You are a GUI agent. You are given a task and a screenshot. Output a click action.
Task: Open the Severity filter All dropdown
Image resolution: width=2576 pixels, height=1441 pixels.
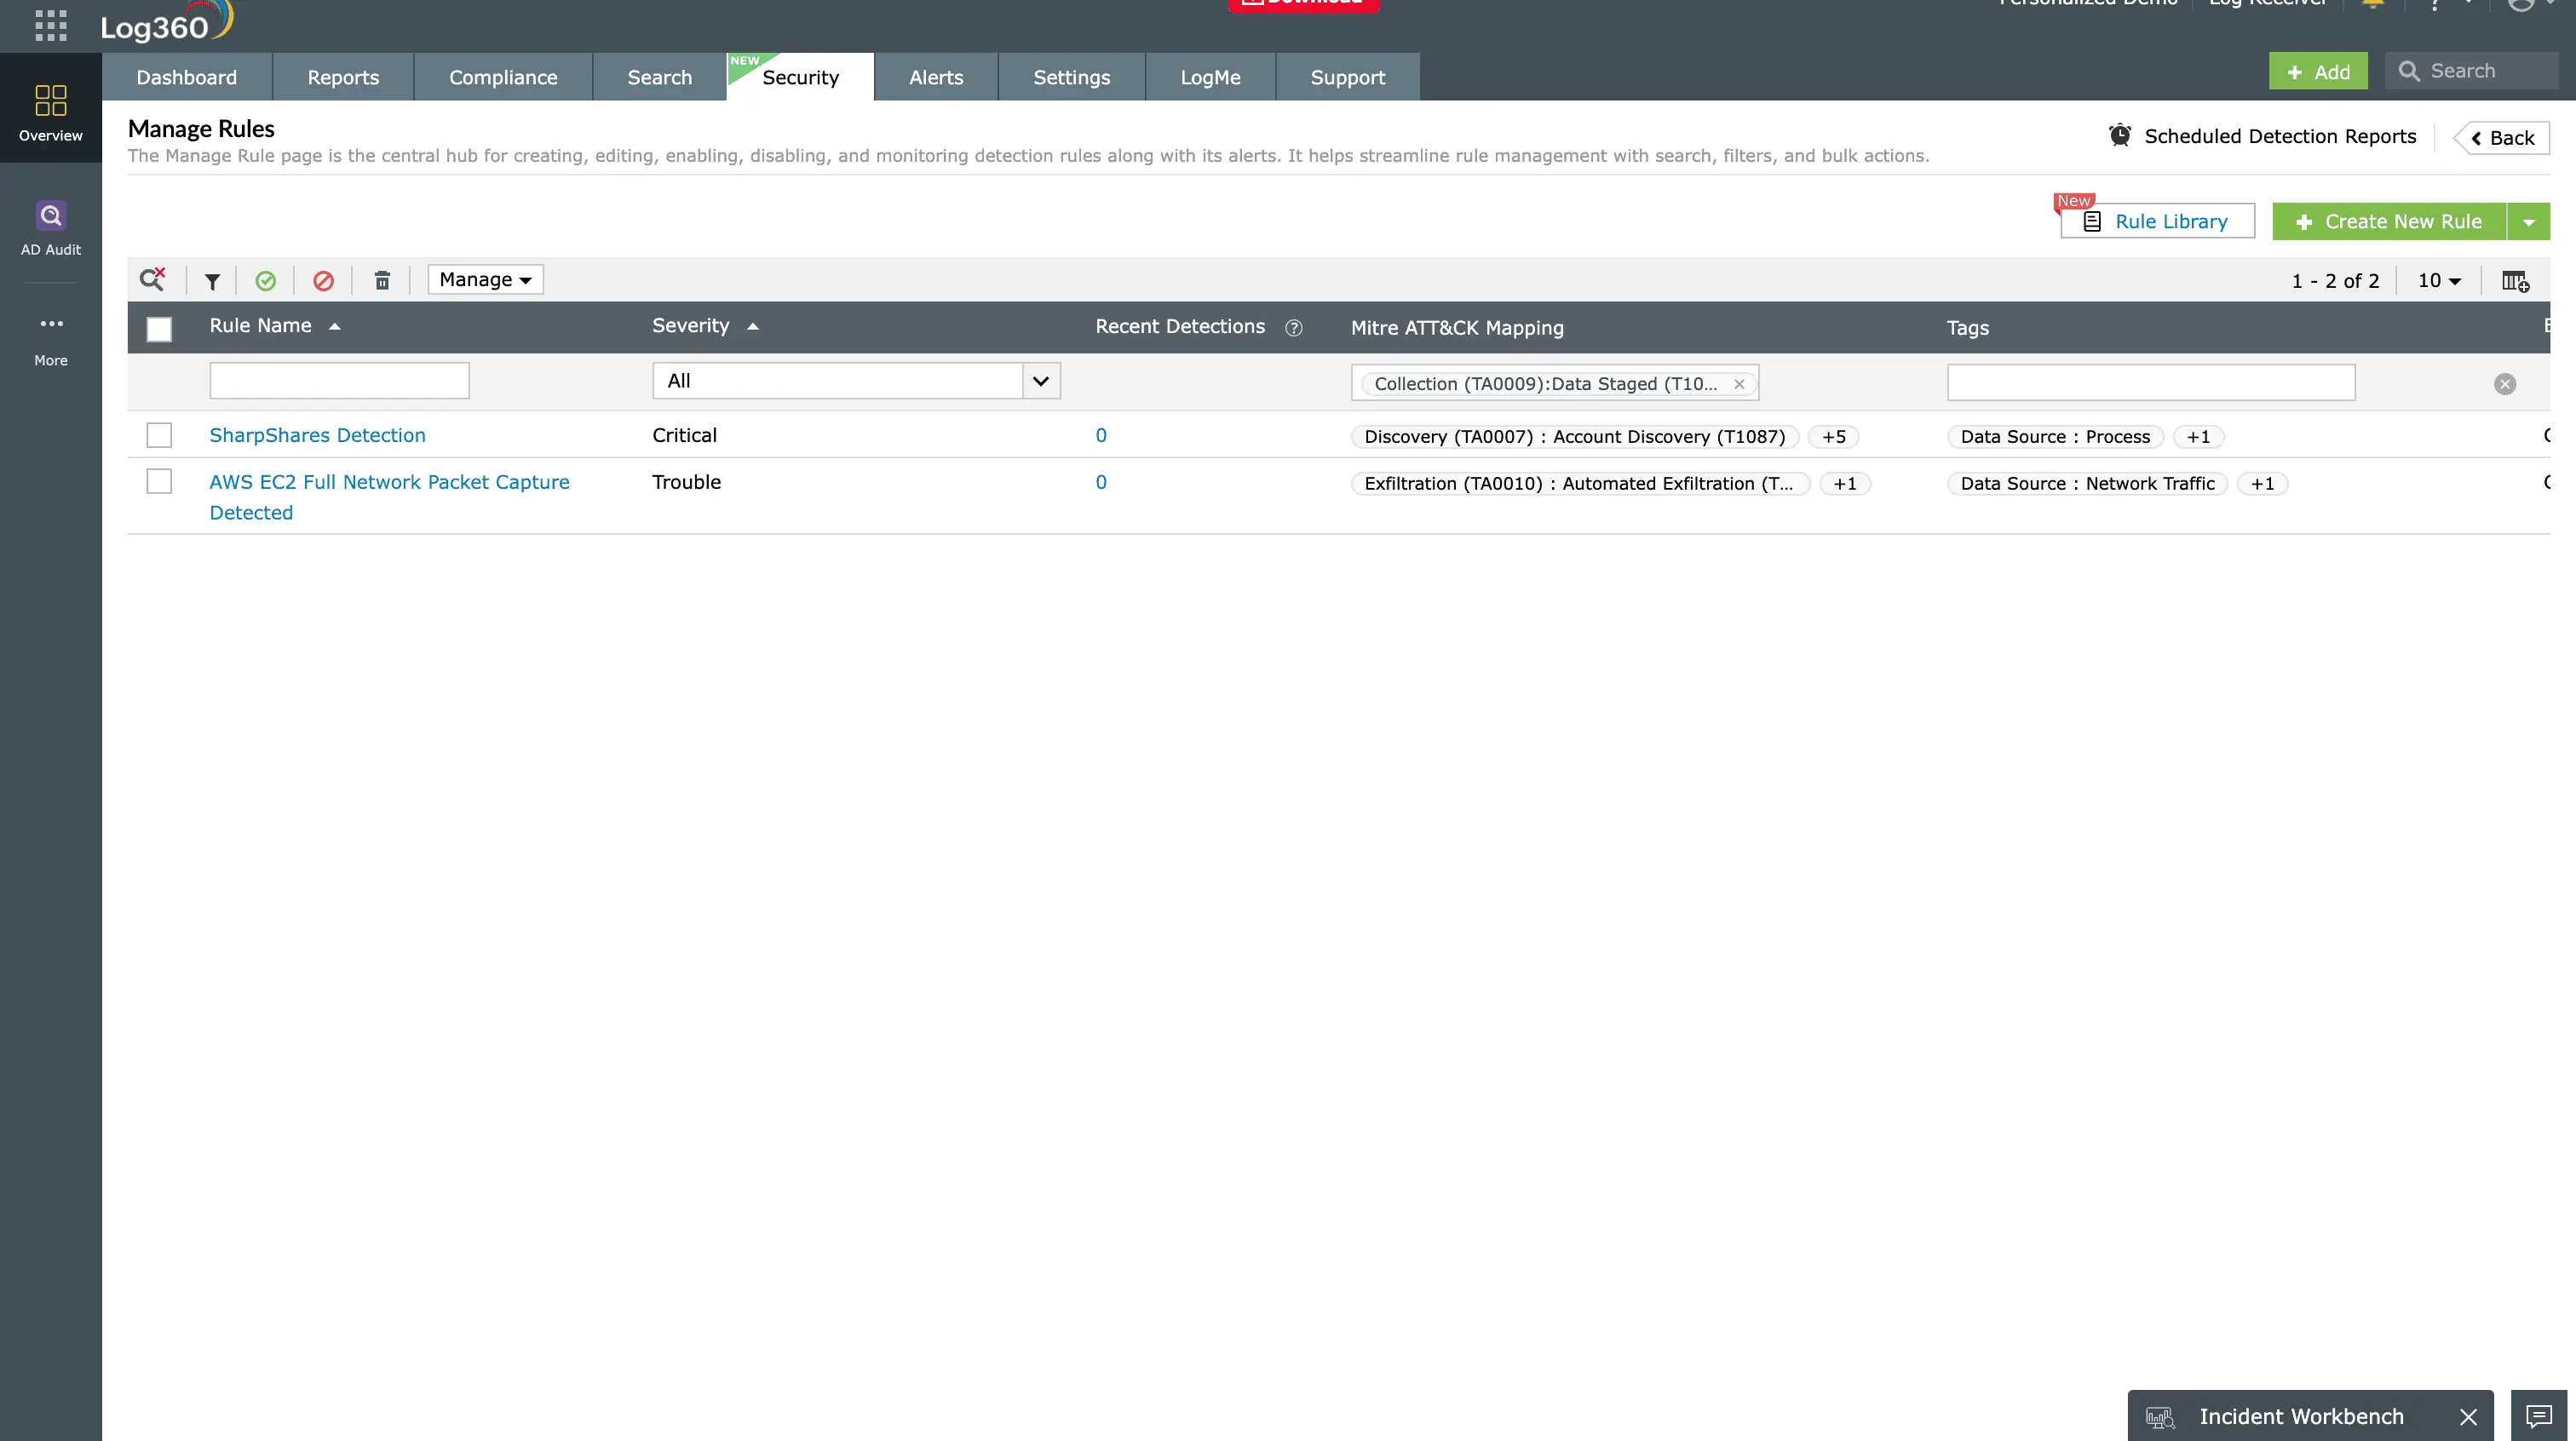click(856, 381)
